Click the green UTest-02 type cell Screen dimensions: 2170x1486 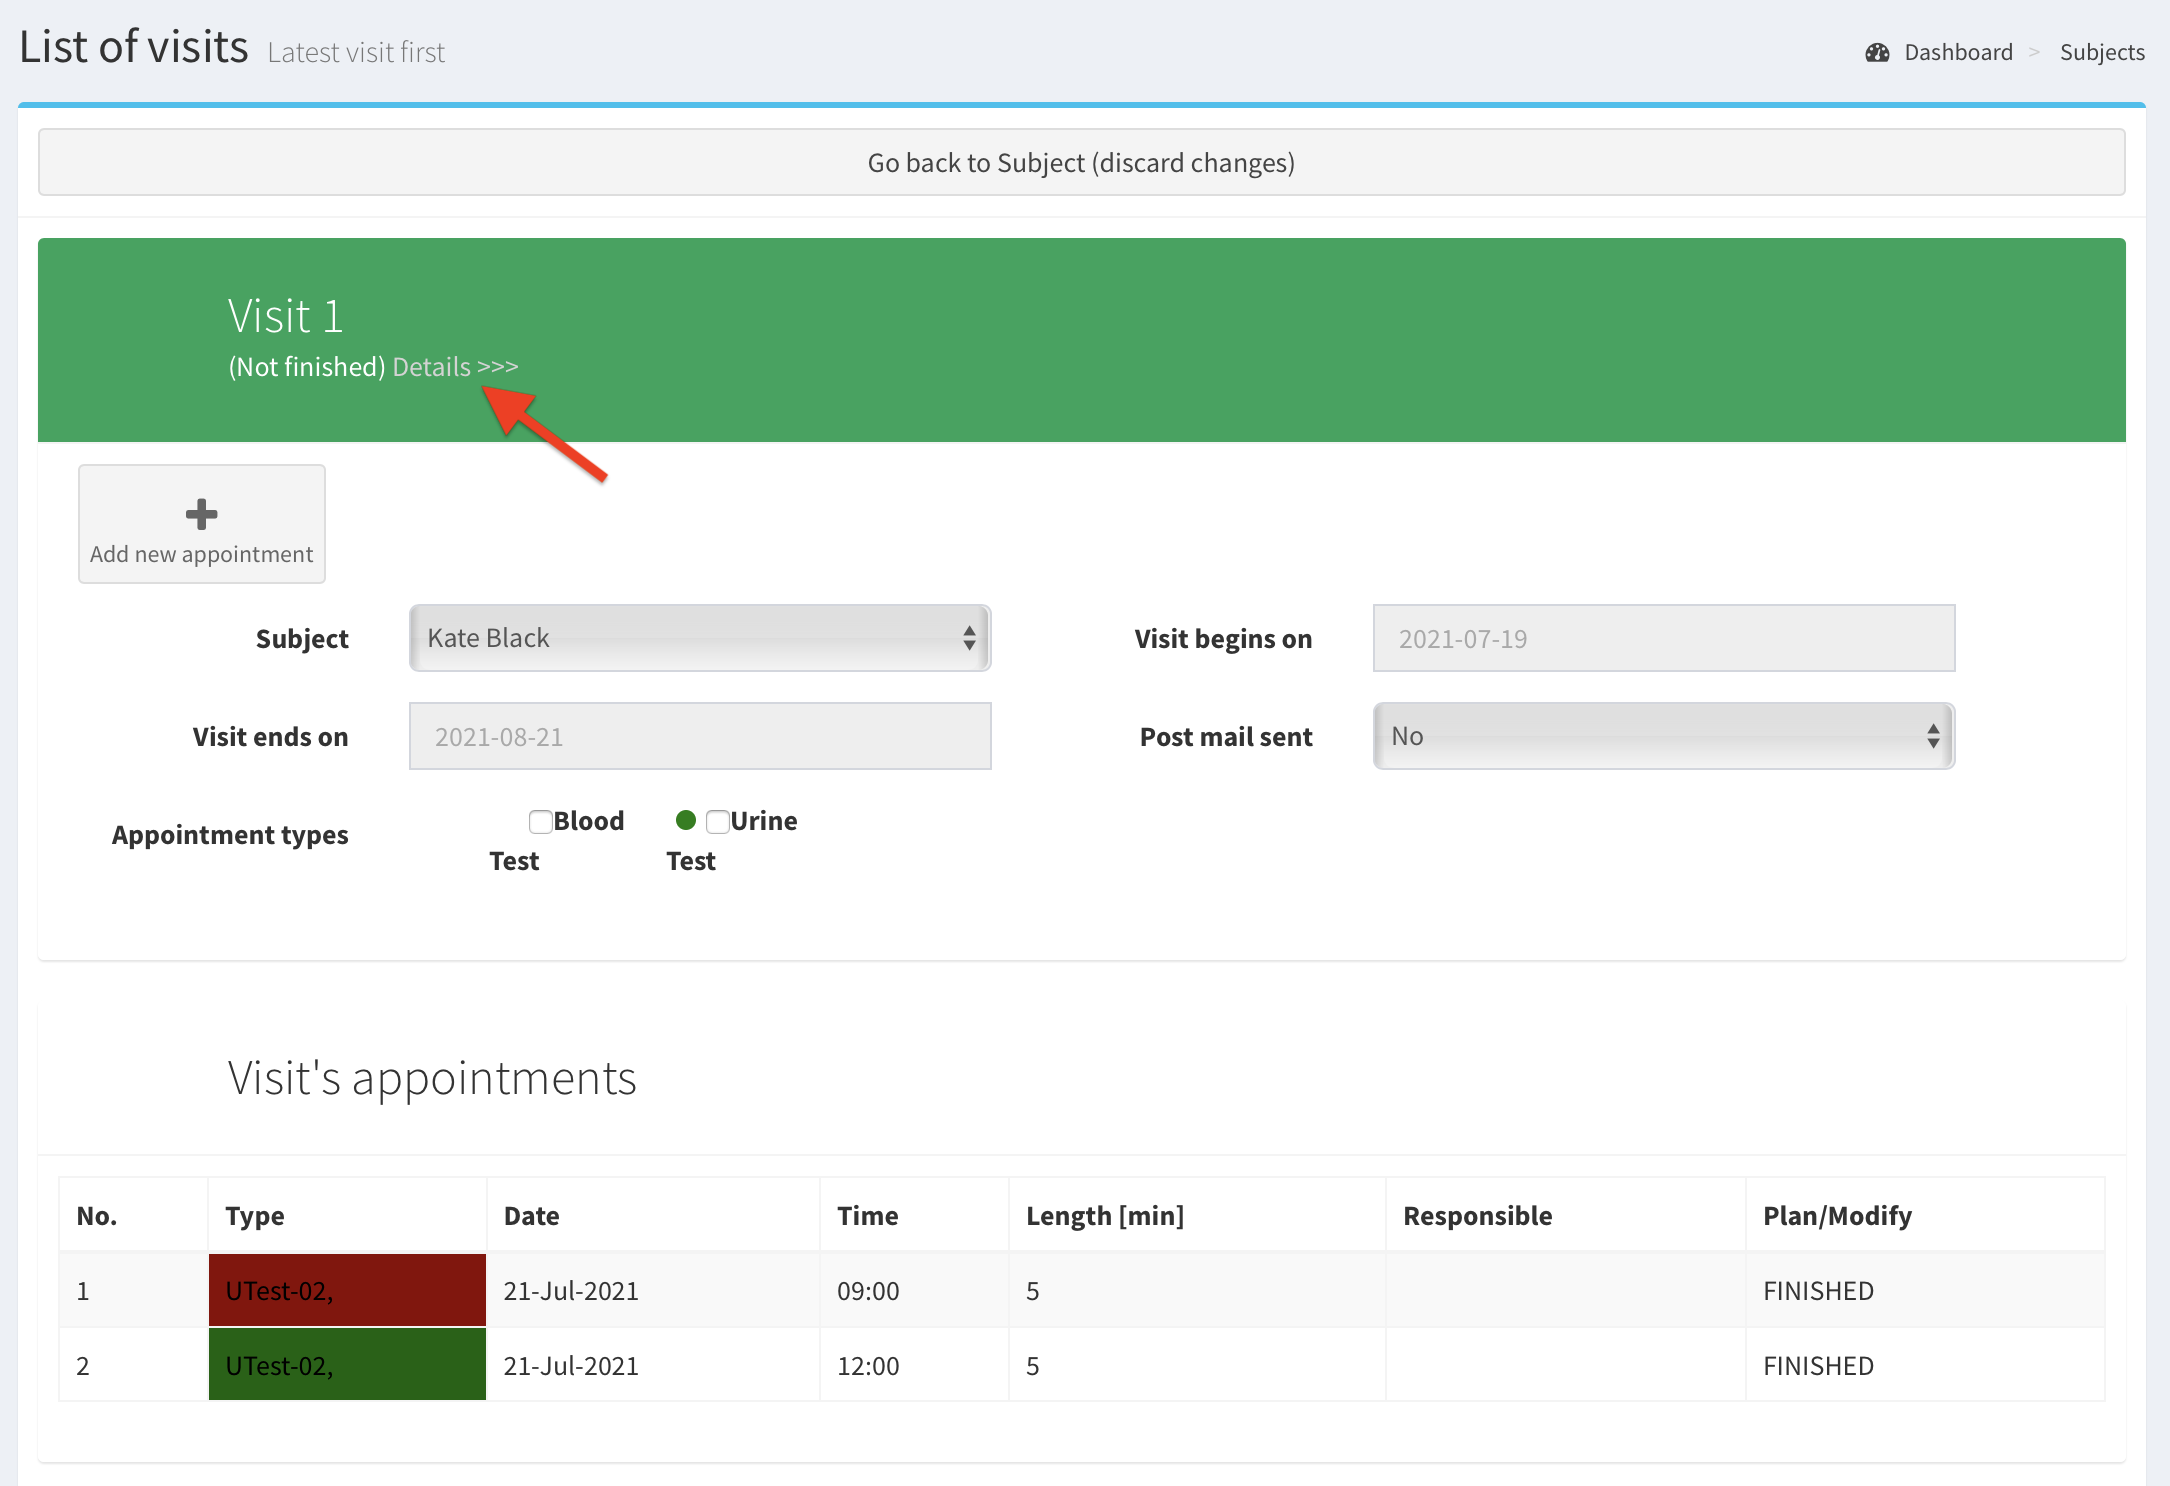tap(346, 1365)
